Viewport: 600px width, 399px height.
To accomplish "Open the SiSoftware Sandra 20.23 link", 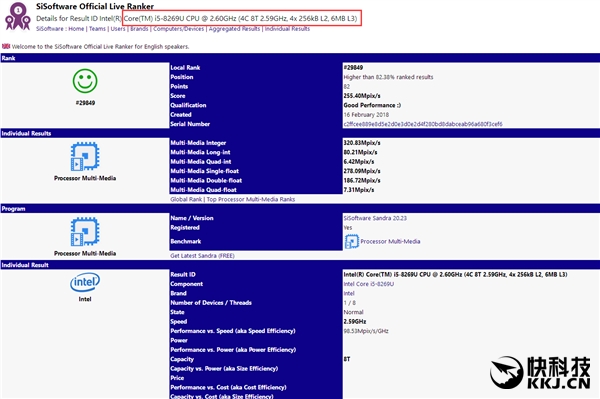I will [x=375, y=218].
